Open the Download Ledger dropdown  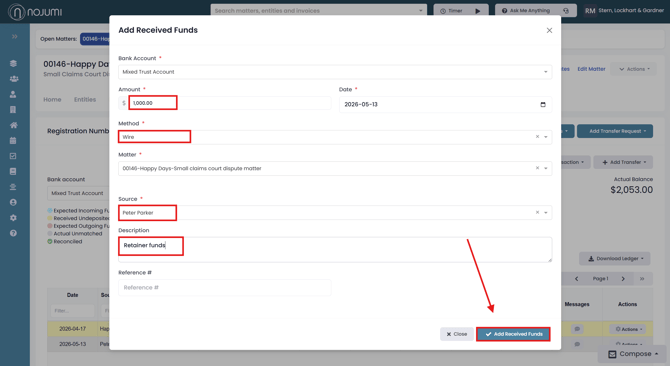(x=614, y=258)
